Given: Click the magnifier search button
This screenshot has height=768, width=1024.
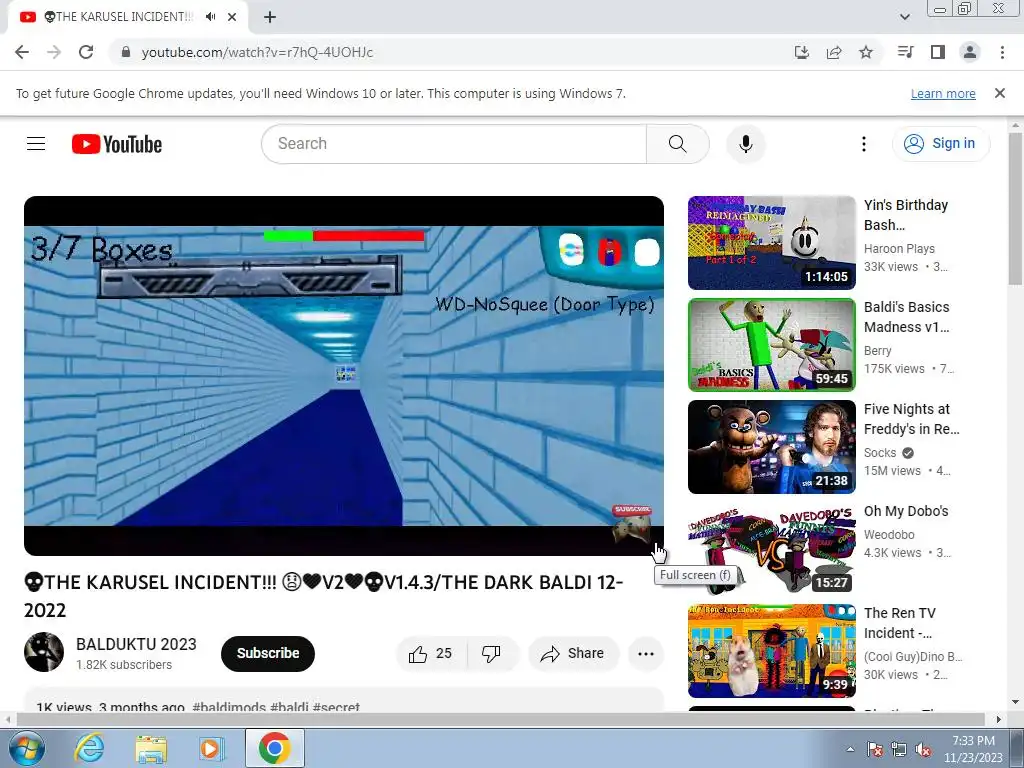Looking at the screenshot, I should click(677, 144).
